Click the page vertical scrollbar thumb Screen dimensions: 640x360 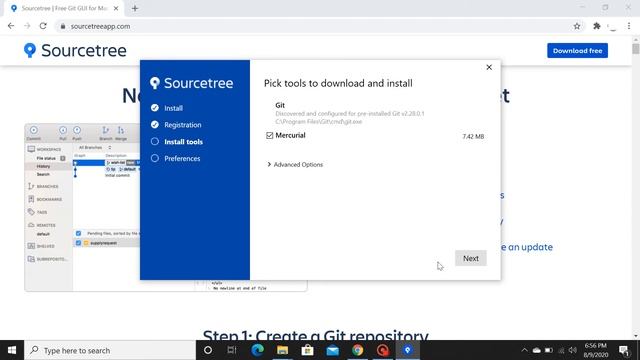[x=636, y=48]
